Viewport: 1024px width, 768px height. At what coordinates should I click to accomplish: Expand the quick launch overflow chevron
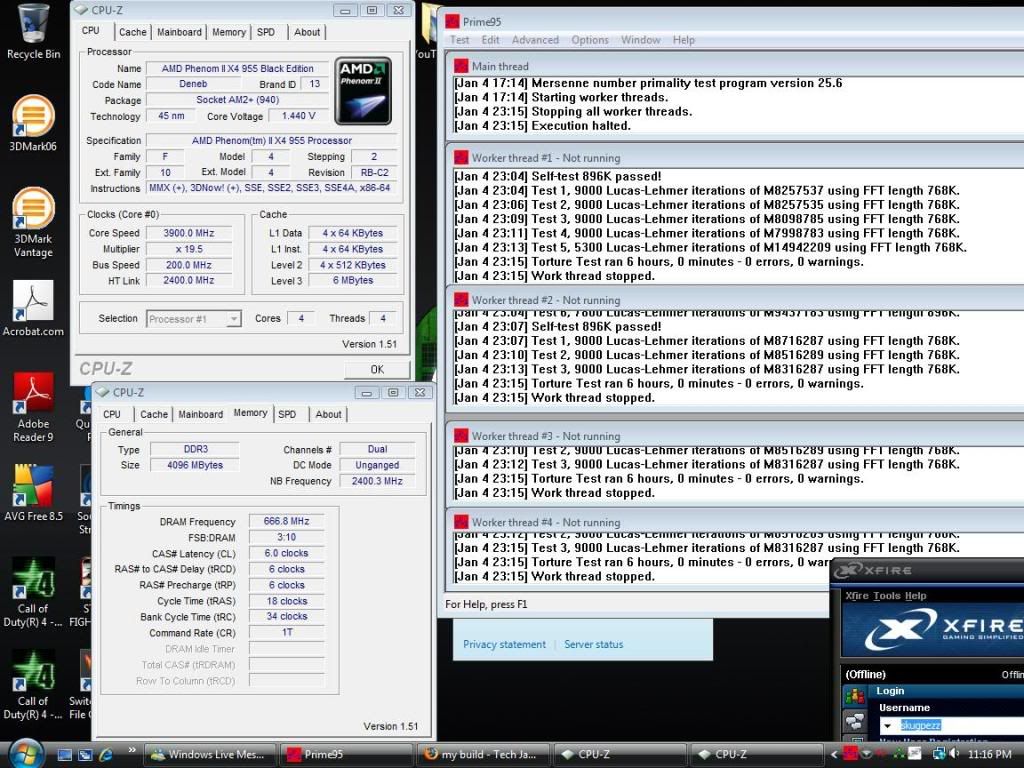(x=131, y=749)
